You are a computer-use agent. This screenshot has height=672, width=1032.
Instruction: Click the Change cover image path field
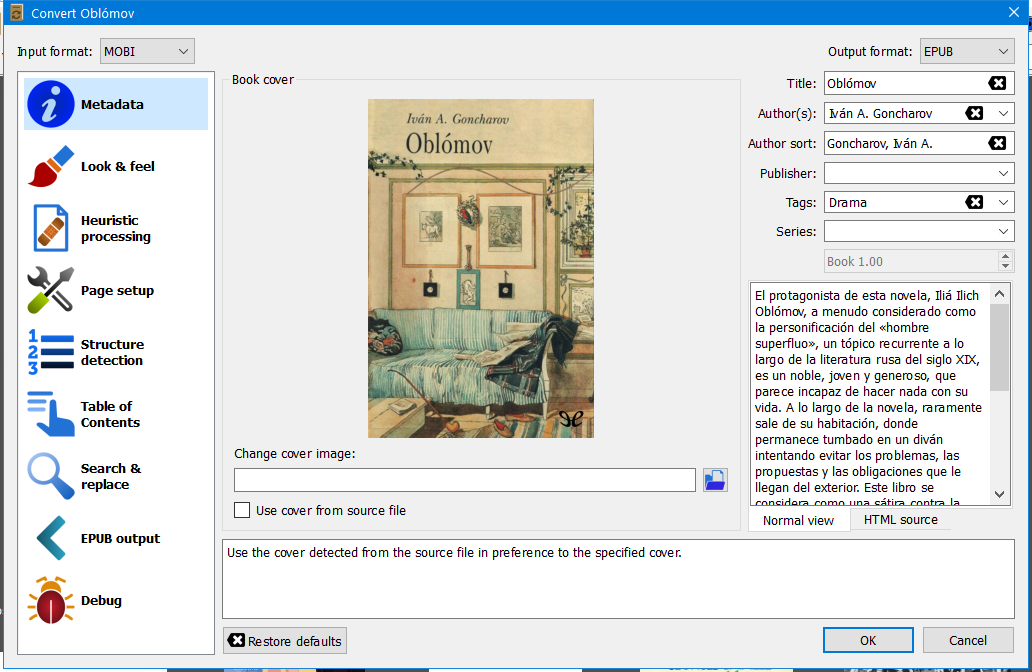click(x=465, y=480)
